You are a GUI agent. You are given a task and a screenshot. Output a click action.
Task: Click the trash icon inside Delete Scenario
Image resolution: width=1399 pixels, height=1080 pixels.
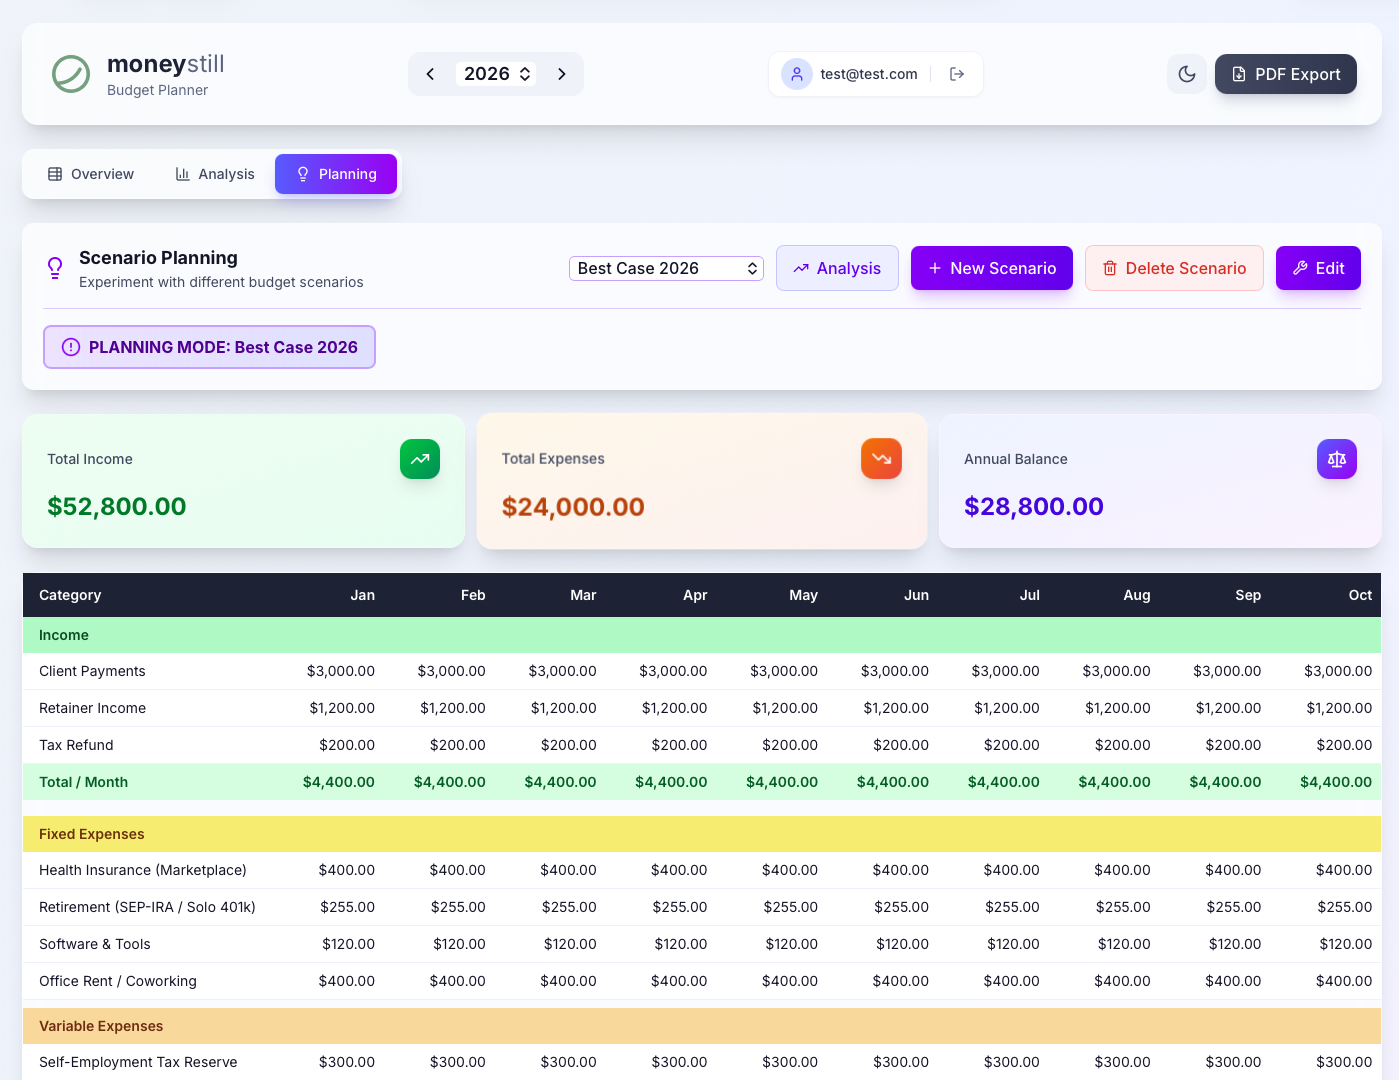coord(1110,268)
